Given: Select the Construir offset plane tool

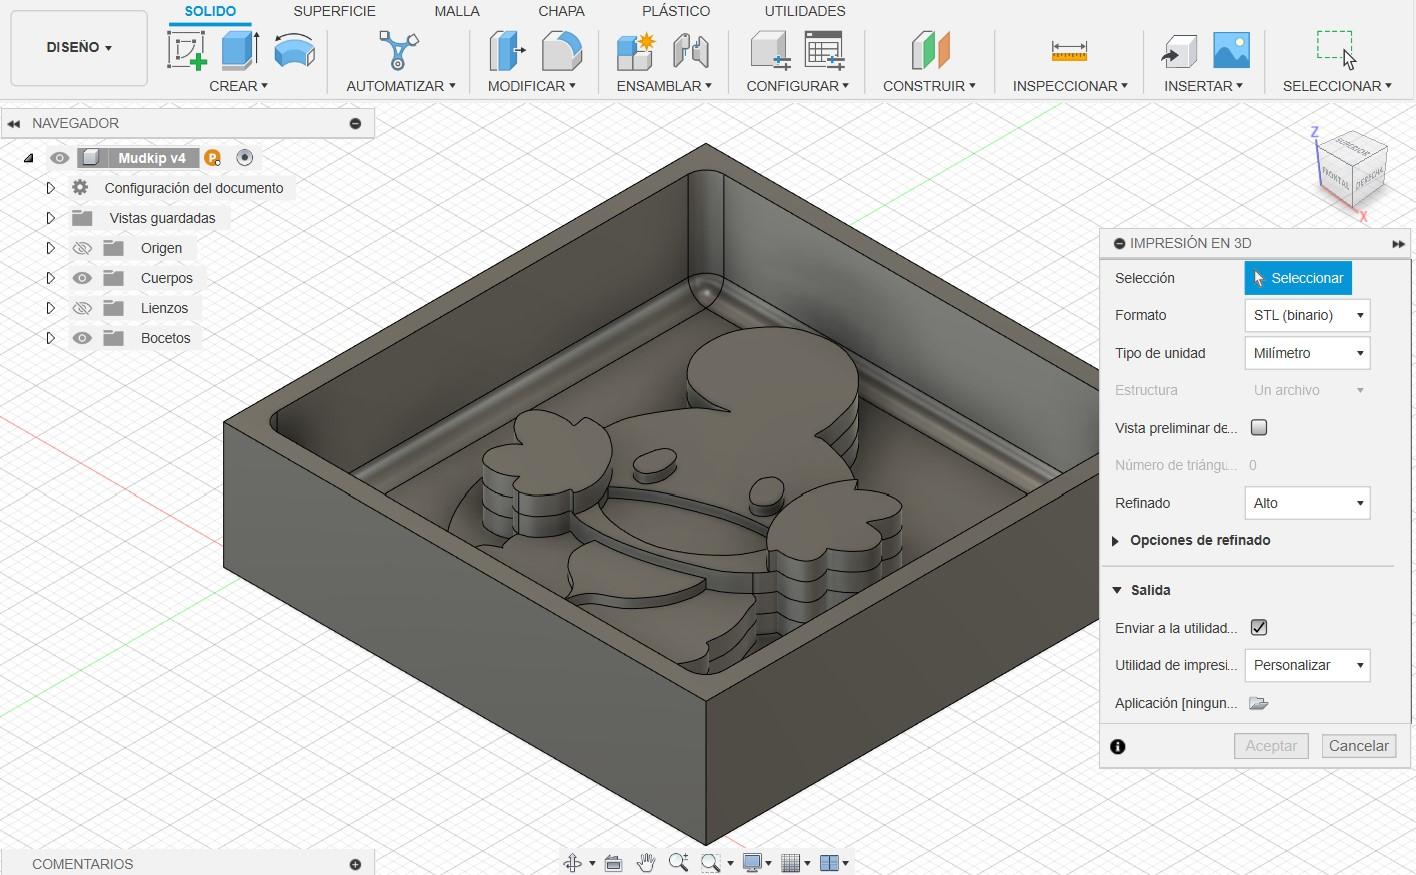Looking at the screenshot, I should [x=930, y=50].
